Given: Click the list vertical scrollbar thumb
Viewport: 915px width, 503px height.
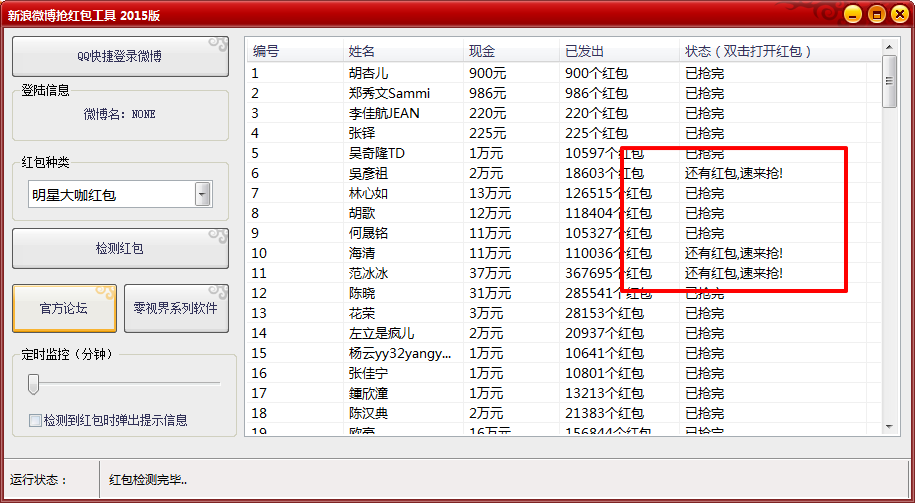Looking at the screenshot, I should (889, 82).
